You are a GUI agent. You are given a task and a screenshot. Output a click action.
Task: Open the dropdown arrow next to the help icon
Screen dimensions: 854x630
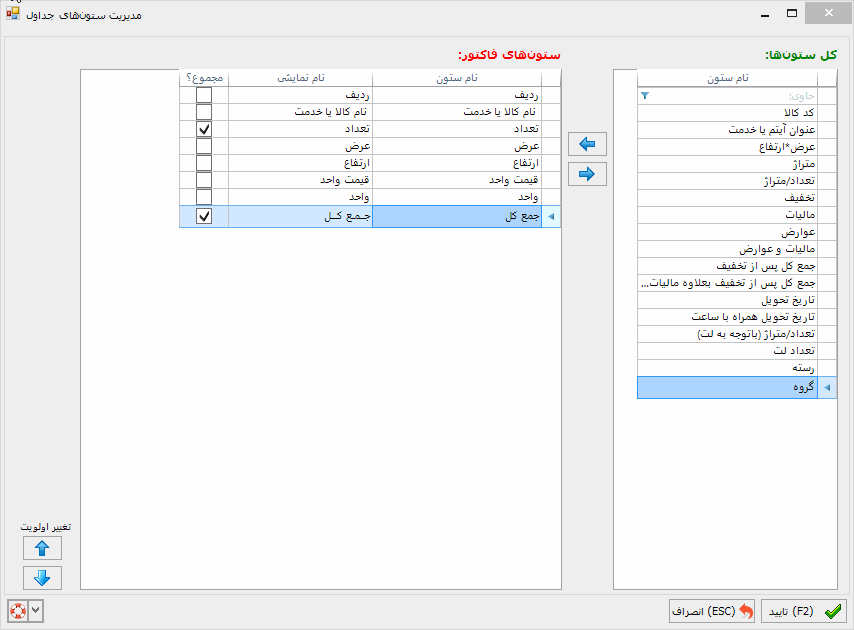pos(36,610)
